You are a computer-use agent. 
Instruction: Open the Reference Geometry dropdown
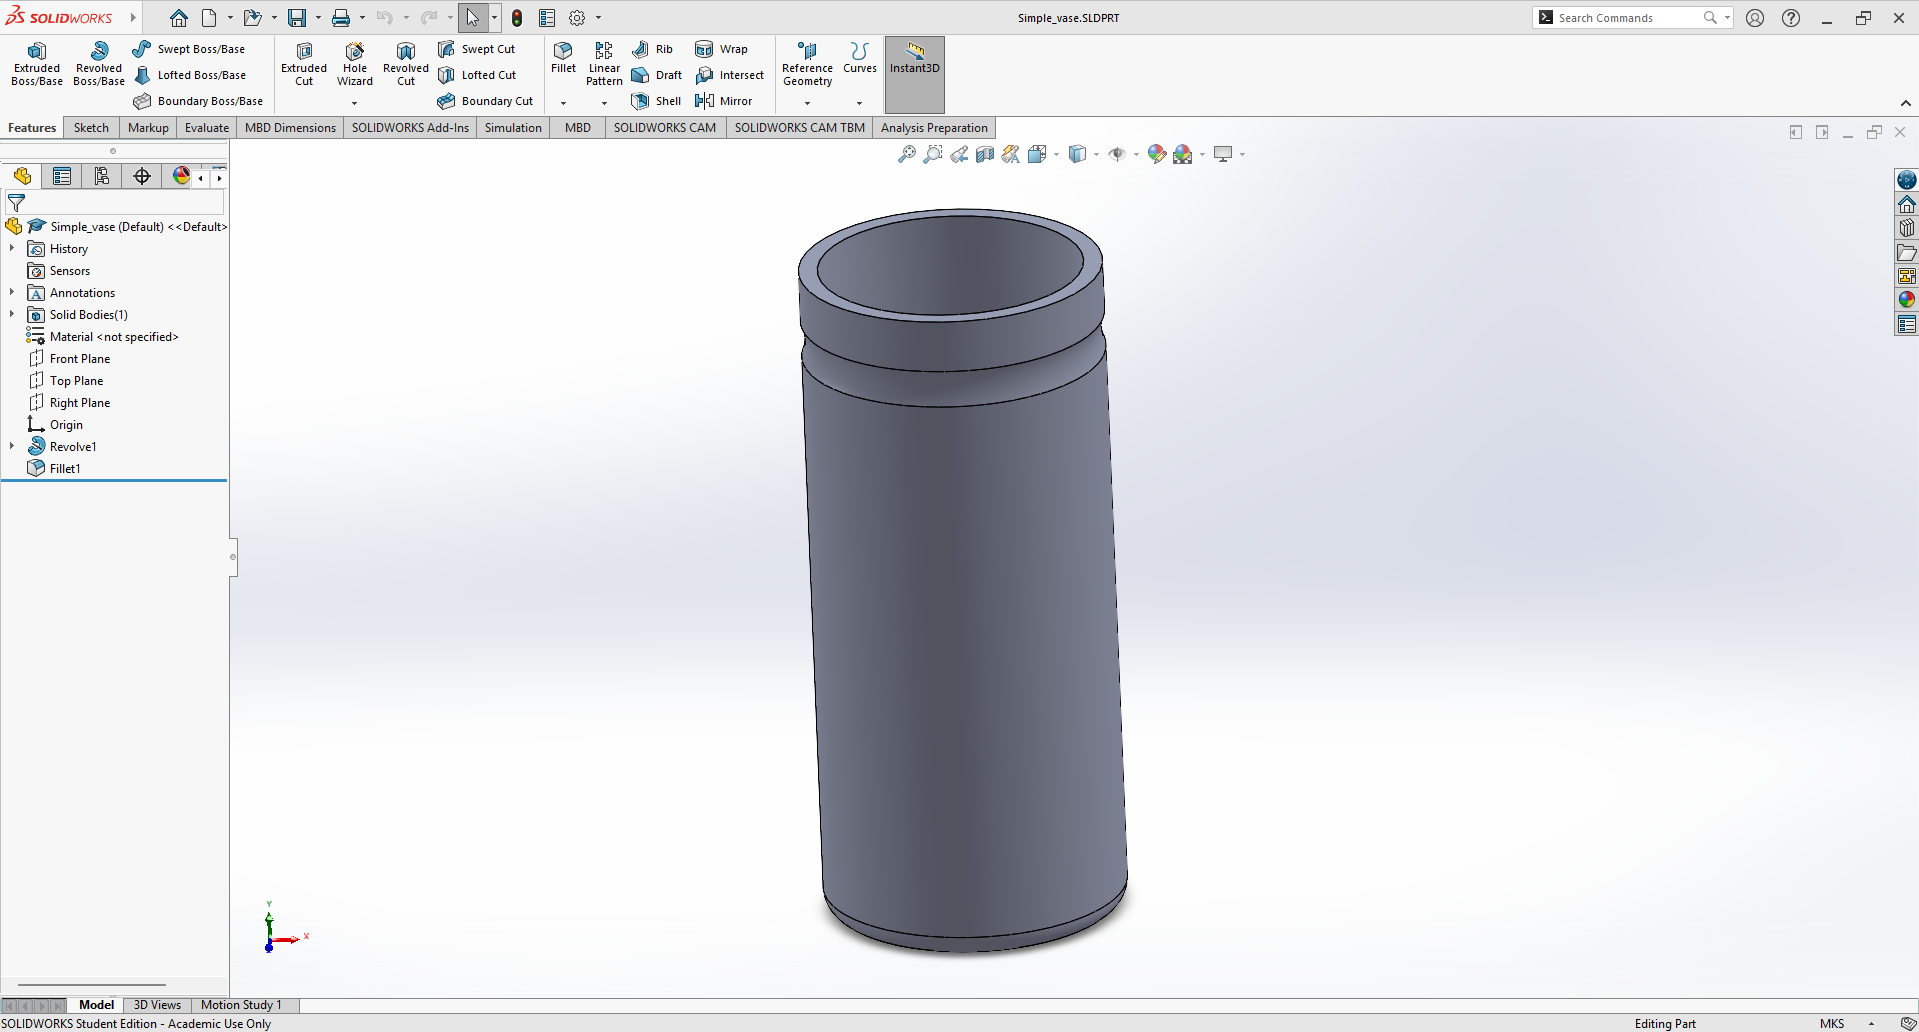coord(807,102)
